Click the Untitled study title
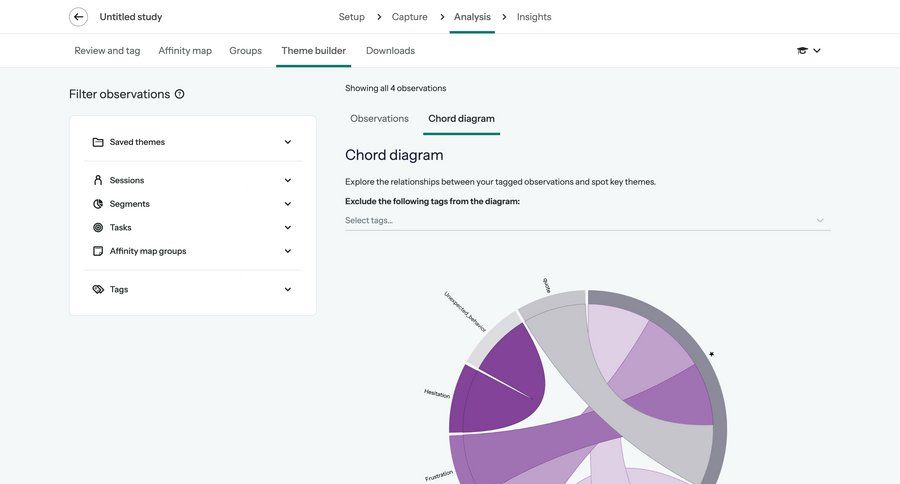Image resolution: width=900 pixels, height=484 pixels. pyautogui.click(x=131, y=17)
